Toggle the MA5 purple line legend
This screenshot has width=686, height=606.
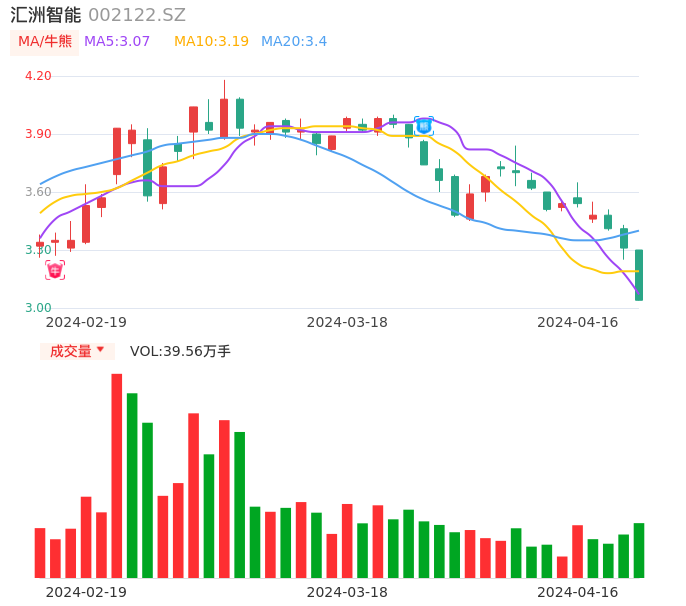[x=117, y=42]
